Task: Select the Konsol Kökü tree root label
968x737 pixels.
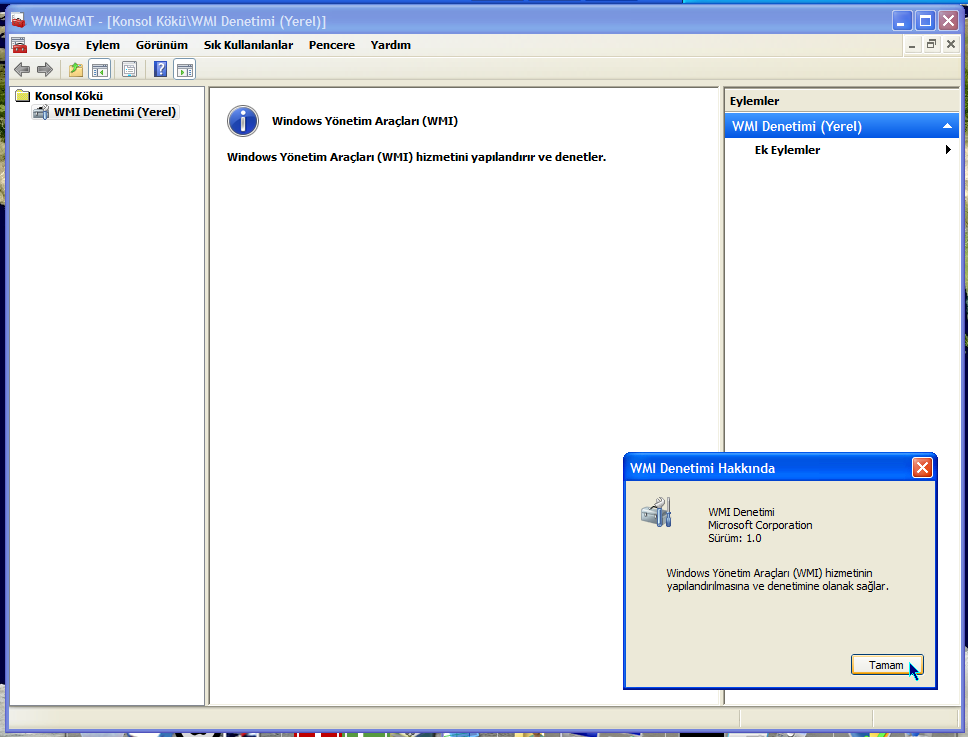Action: pyautogui.click(x=69, y=96)
